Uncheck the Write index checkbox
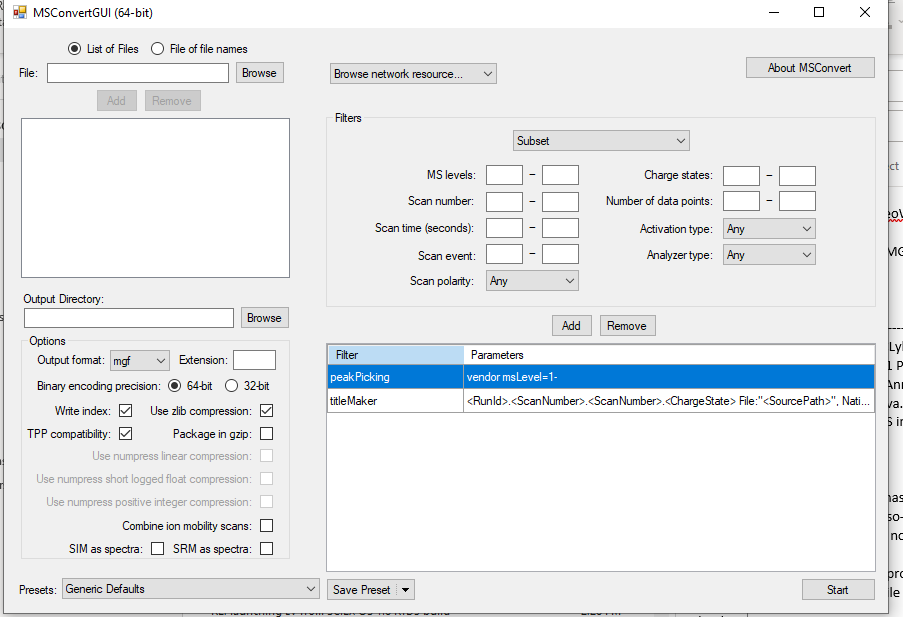Image resolution: width=903 pixels, height=617 pixels. click(x=125, y=411)
